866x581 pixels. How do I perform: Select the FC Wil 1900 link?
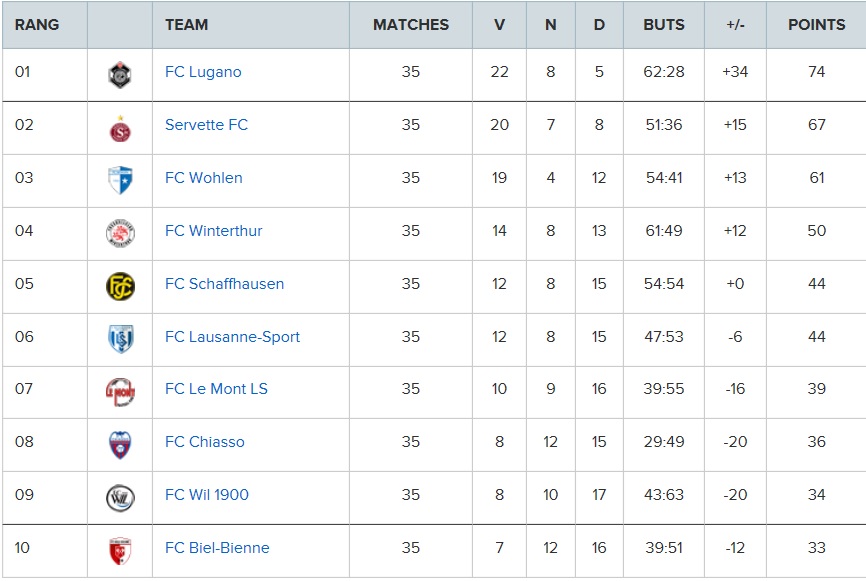206,495
